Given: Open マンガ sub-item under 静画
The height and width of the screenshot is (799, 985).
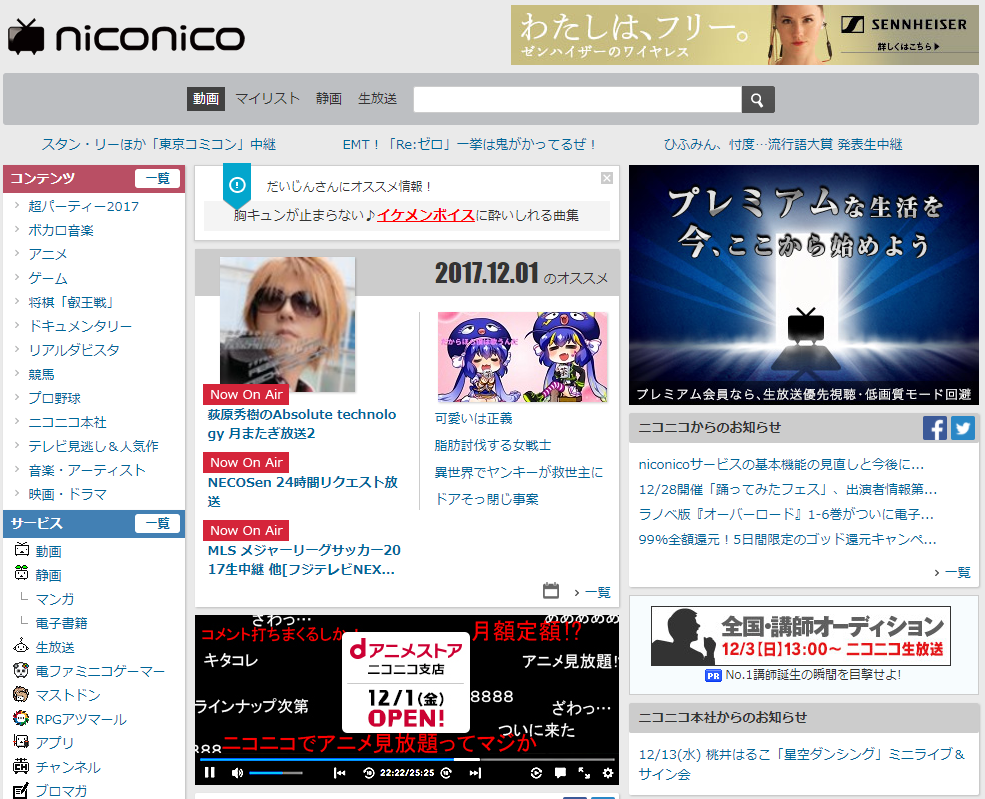Looking at the screenshot, I should point(55,599).
